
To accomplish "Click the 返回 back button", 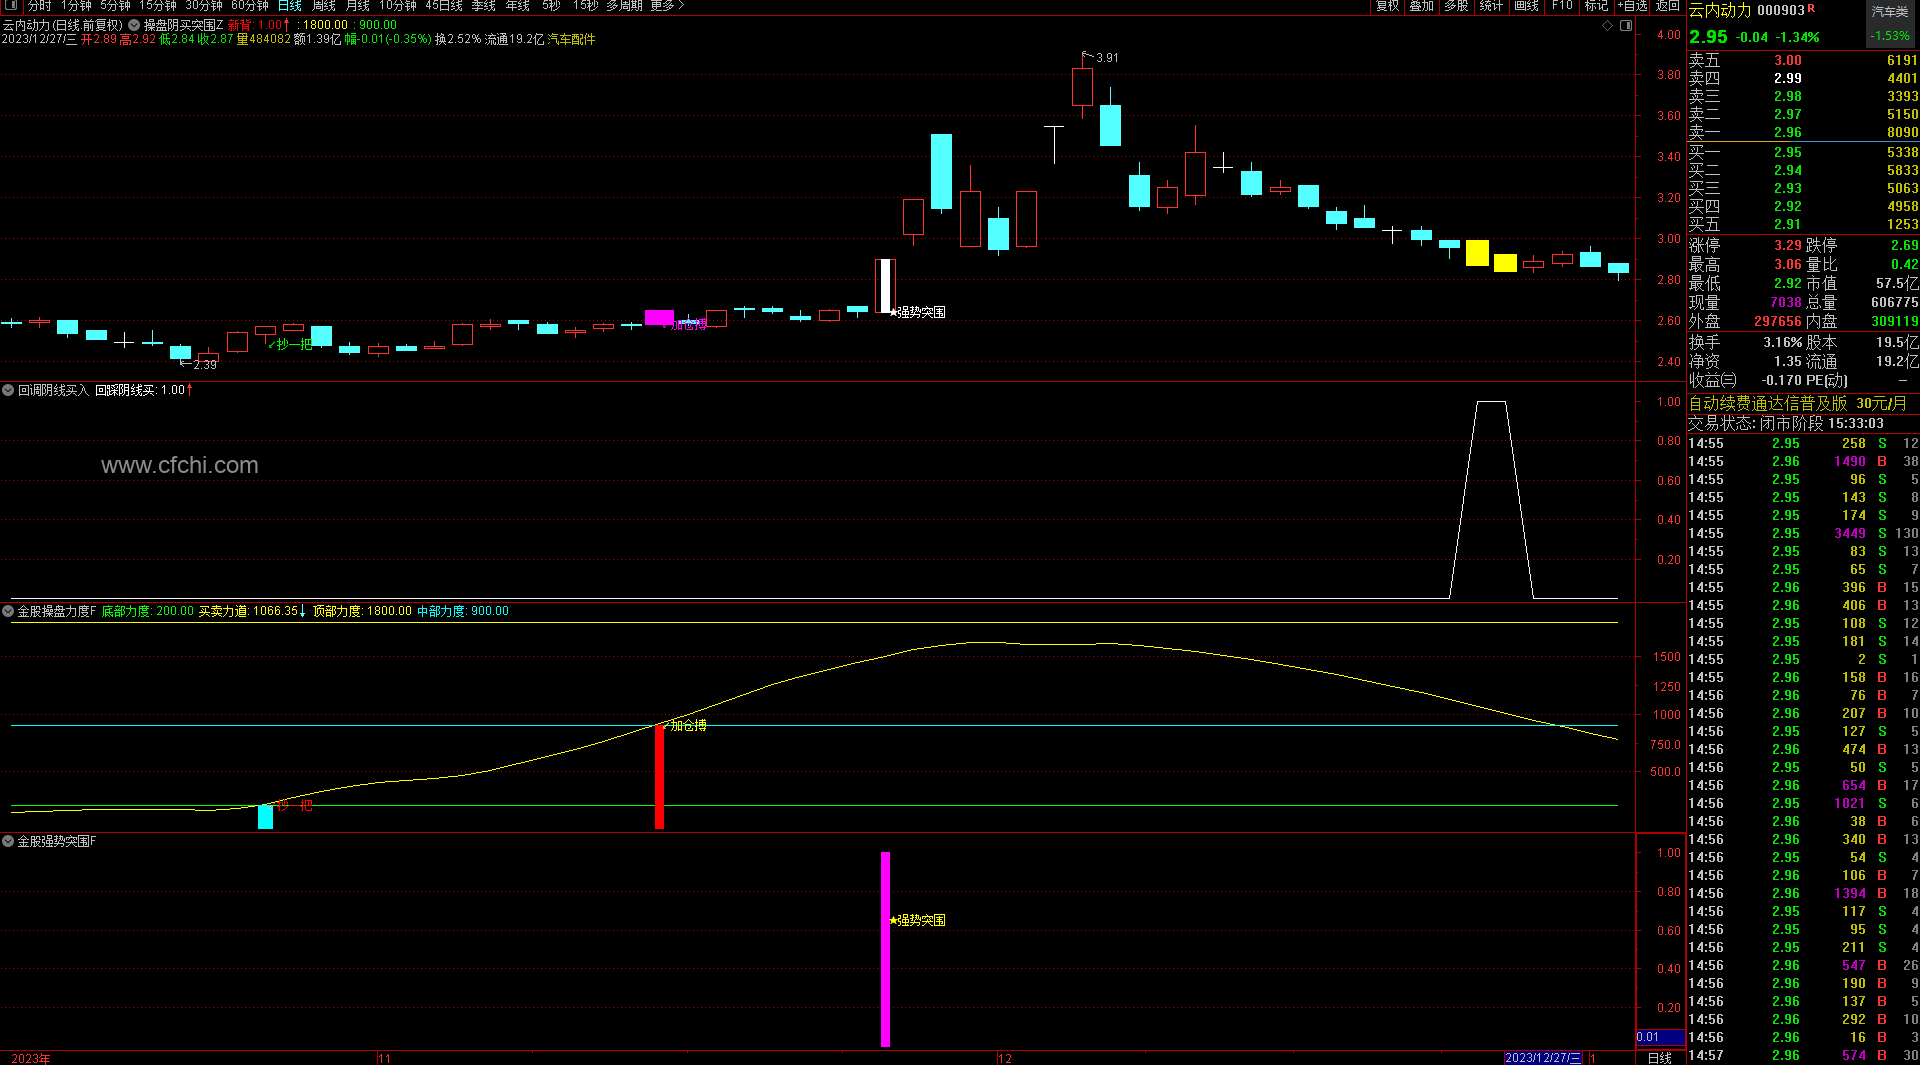I will pos(1667,6).
